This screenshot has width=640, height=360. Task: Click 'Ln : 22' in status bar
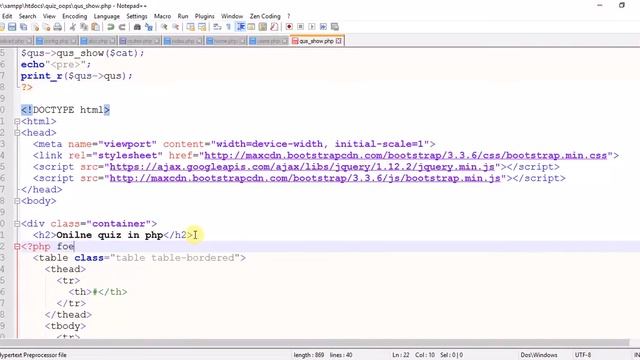(x=401, y=355)
